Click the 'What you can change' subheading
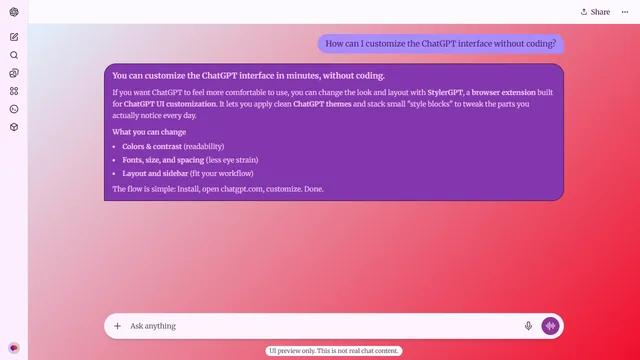 149,132
